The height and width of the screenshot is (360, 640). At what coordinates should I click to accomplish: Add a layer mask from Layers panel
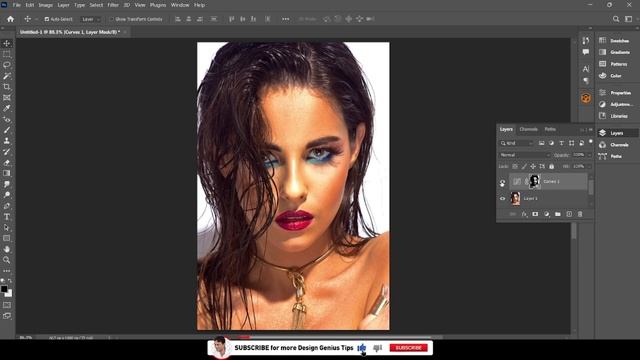[x=535, y=214]
